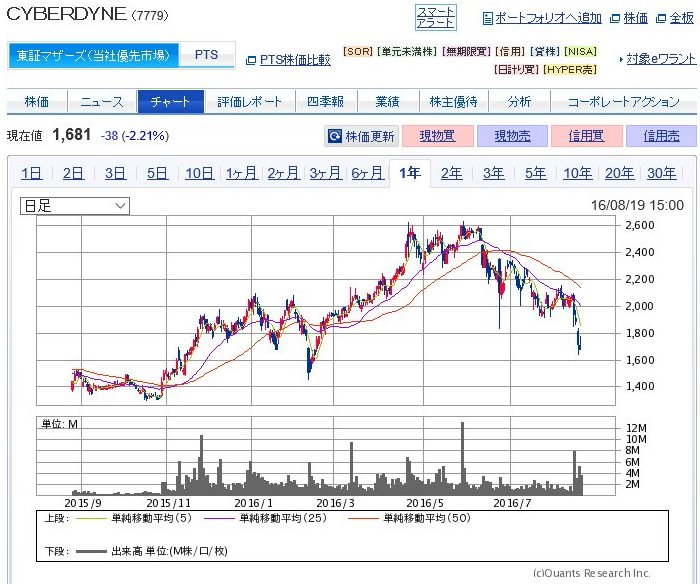Select the 30年 chart period
The height and width of the screenshot is (584, 700).
662,173
